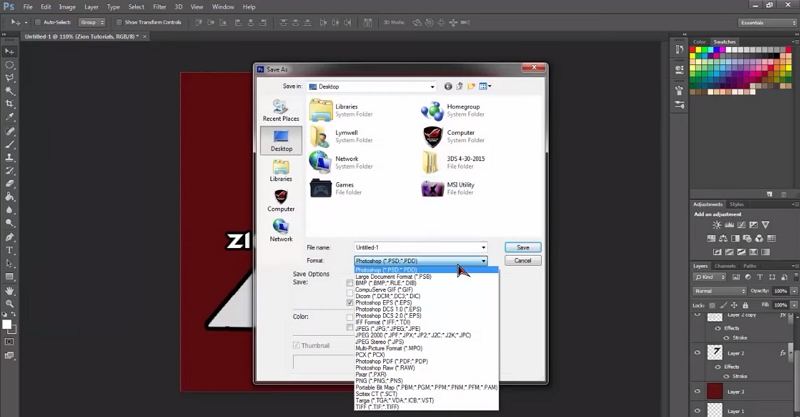This screenshot has width=800, height=417.
Task: Select the Games folder
Action: click(x=337, y=188)
